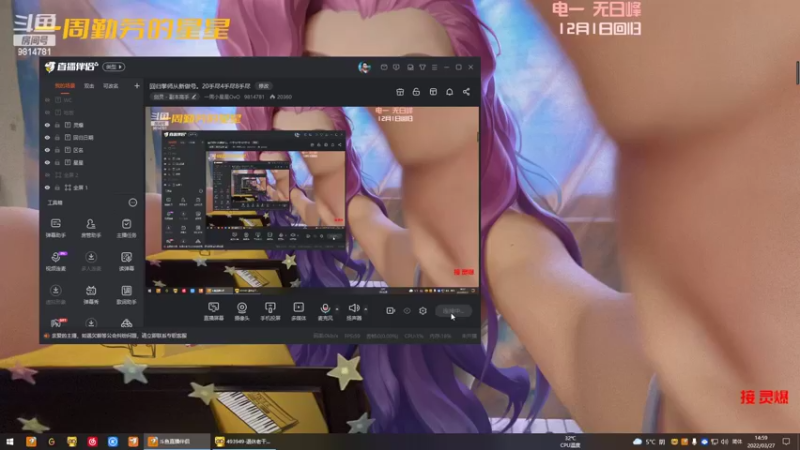This screenshot has height=450, width=800.
Task: Toggle the preview eye icon beside the record button
Action: tap(407, 311)
